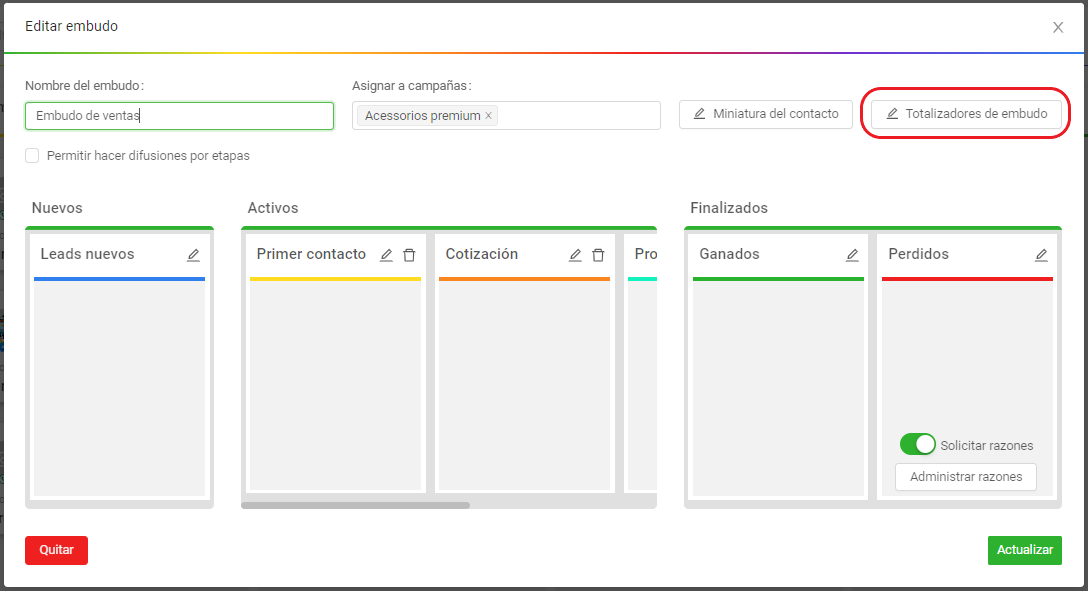Click the Editar embudo dialog title

(x=71, y=26)
